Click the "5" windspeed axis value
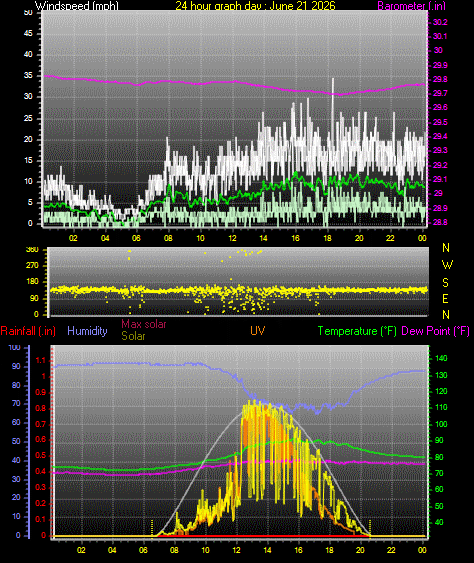 pos(30,202)
